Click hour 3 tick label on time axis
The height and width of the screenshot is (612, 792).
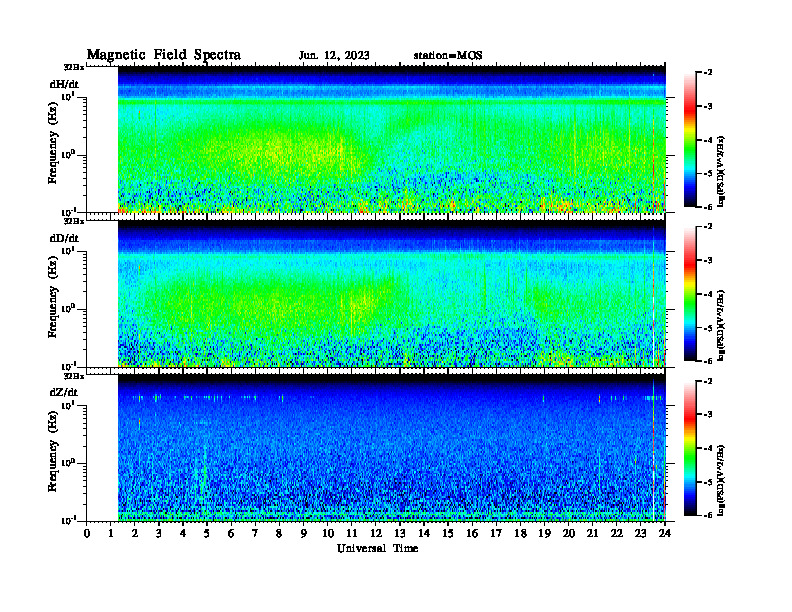(159, 534)
